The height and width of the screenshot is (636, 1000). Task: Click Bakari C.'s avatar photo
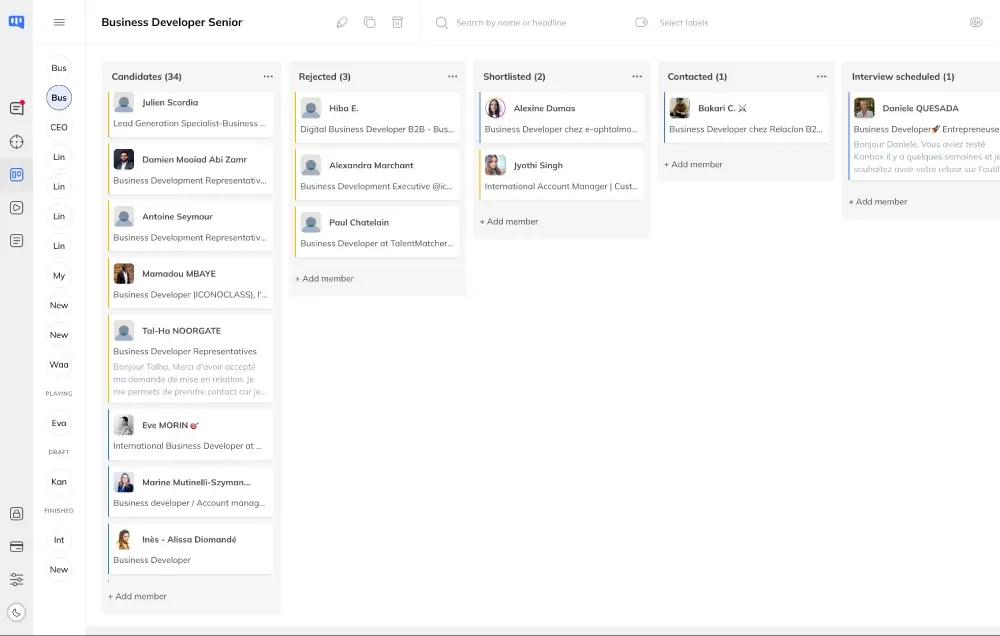coord(680,108)
